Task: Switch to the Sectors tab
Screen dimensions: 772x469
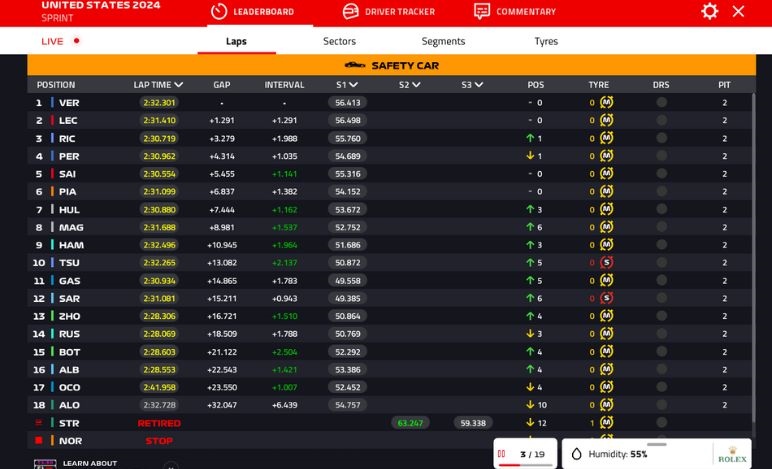Action: coord(339,41)
